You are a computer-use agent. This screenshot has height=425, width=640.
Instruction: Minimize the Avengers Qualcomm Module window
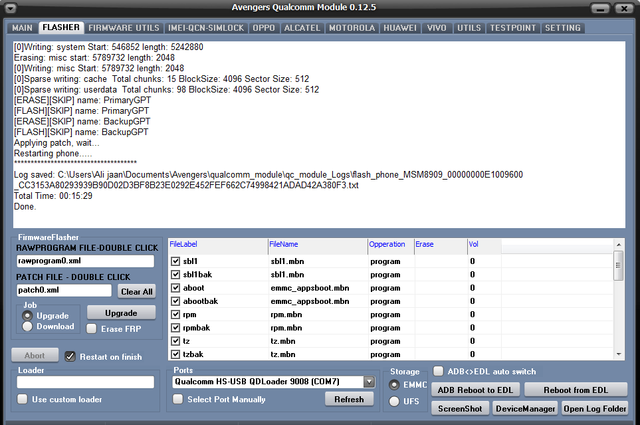pos(600,8)
